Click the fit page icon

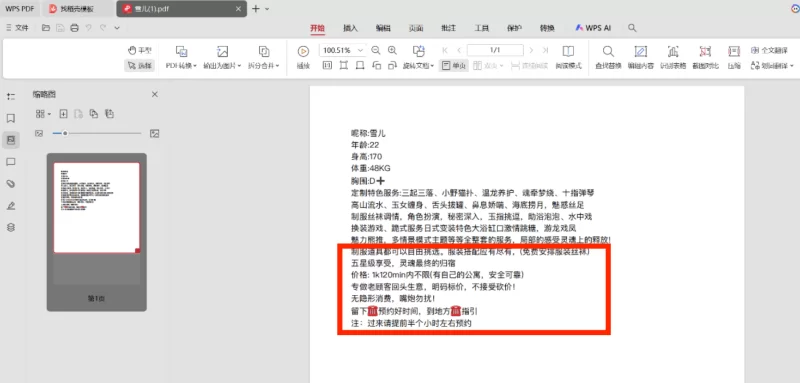point(343,65)
